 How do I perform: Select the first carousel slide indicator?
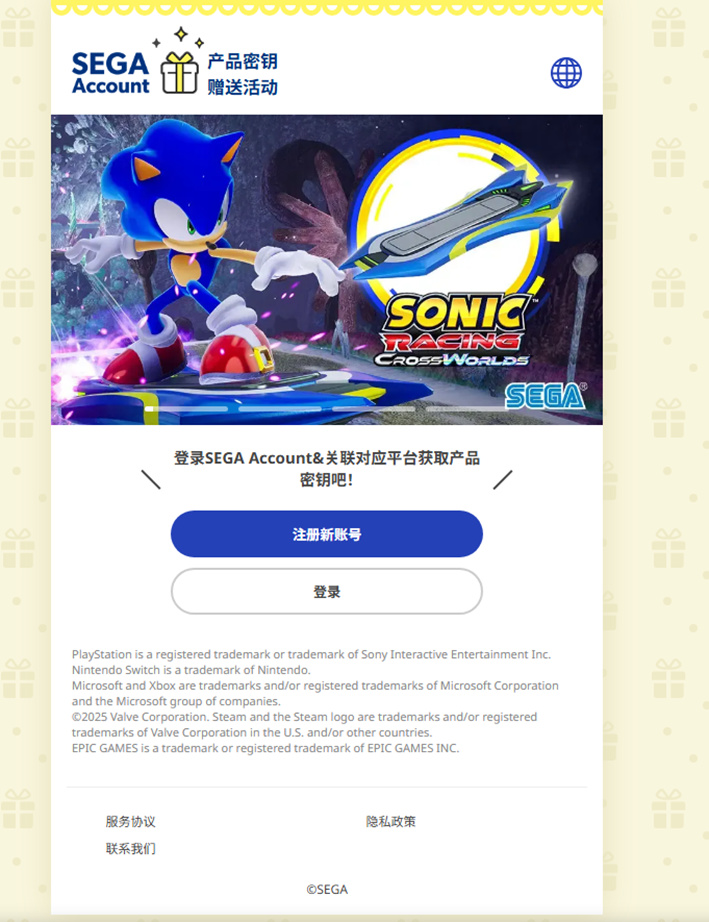click(186, 409)
